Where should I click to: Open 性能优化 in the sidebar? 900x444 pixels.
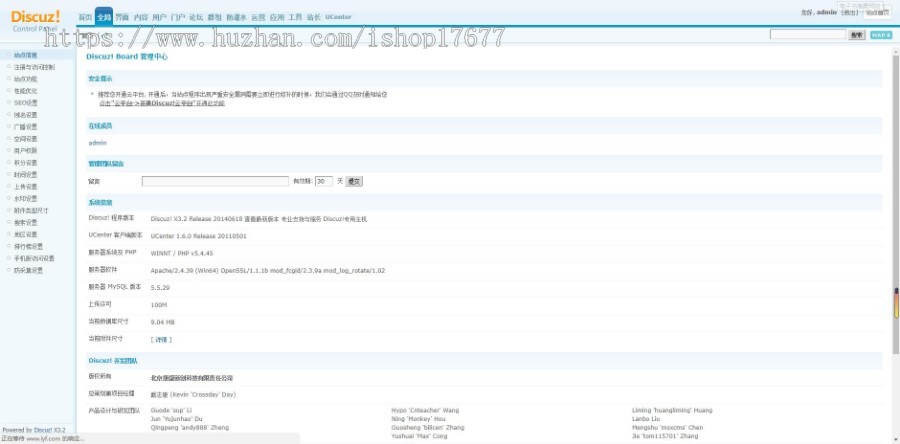pyautogui.click(x=26, y=91)
